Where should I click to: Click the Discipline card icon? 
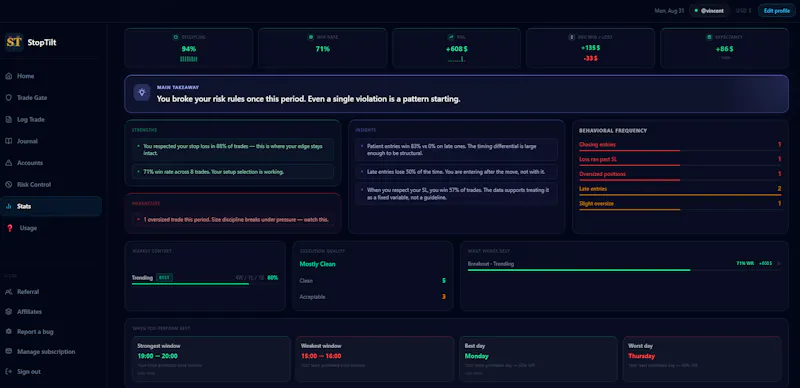tap(176, 37)
